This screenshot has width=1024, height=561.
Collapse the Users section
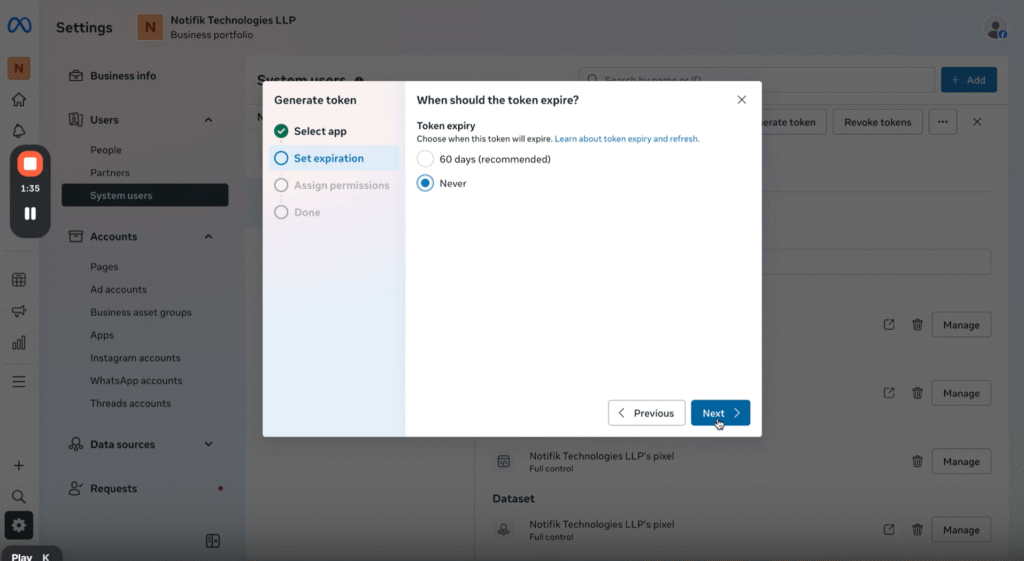pos(208,120)
